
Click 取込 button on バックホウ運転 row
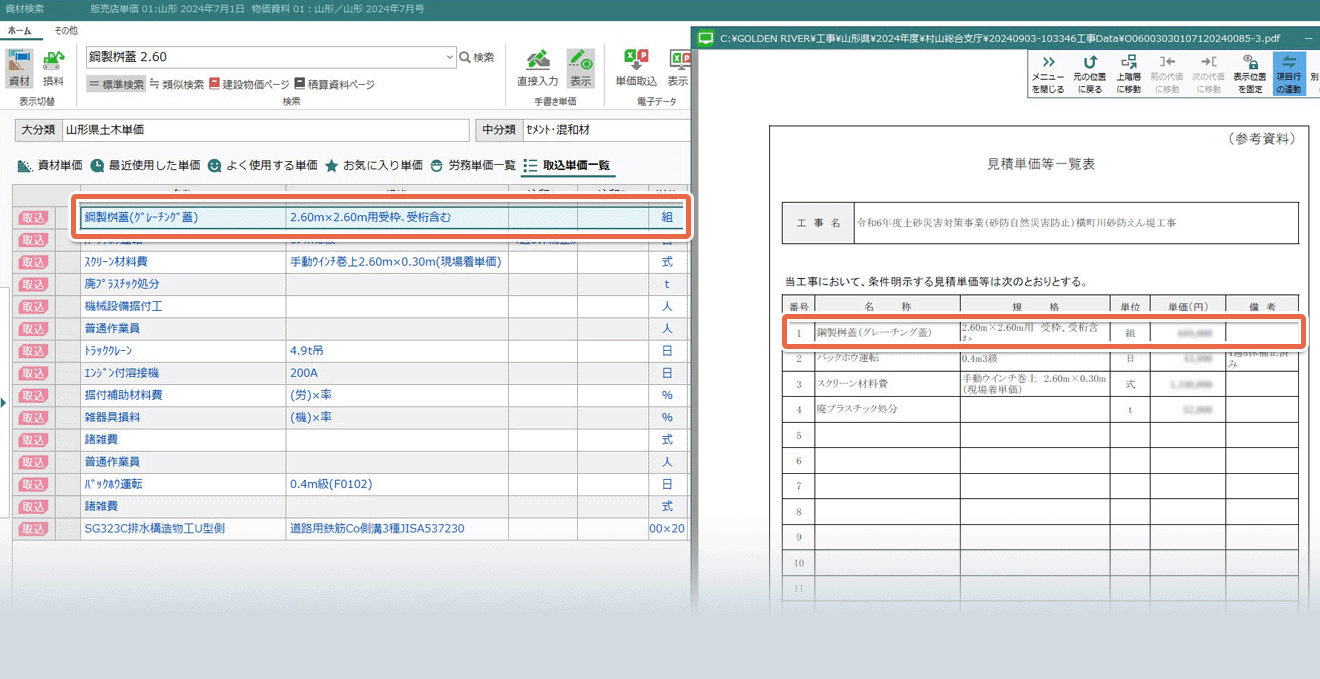tap(34, 484)
